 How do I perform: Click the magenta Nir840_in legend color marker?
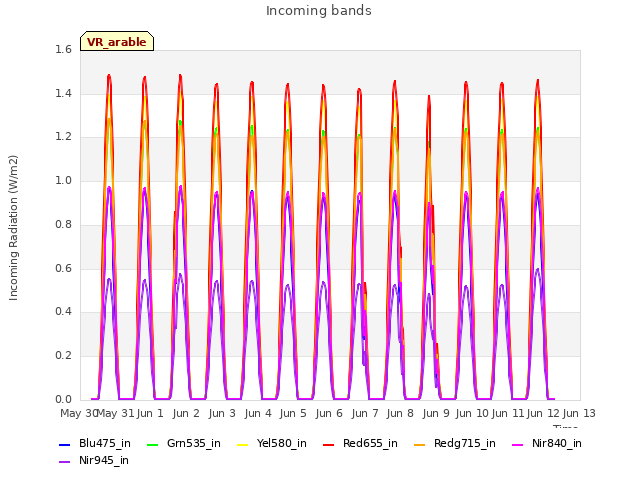click(x=518, y=444)
